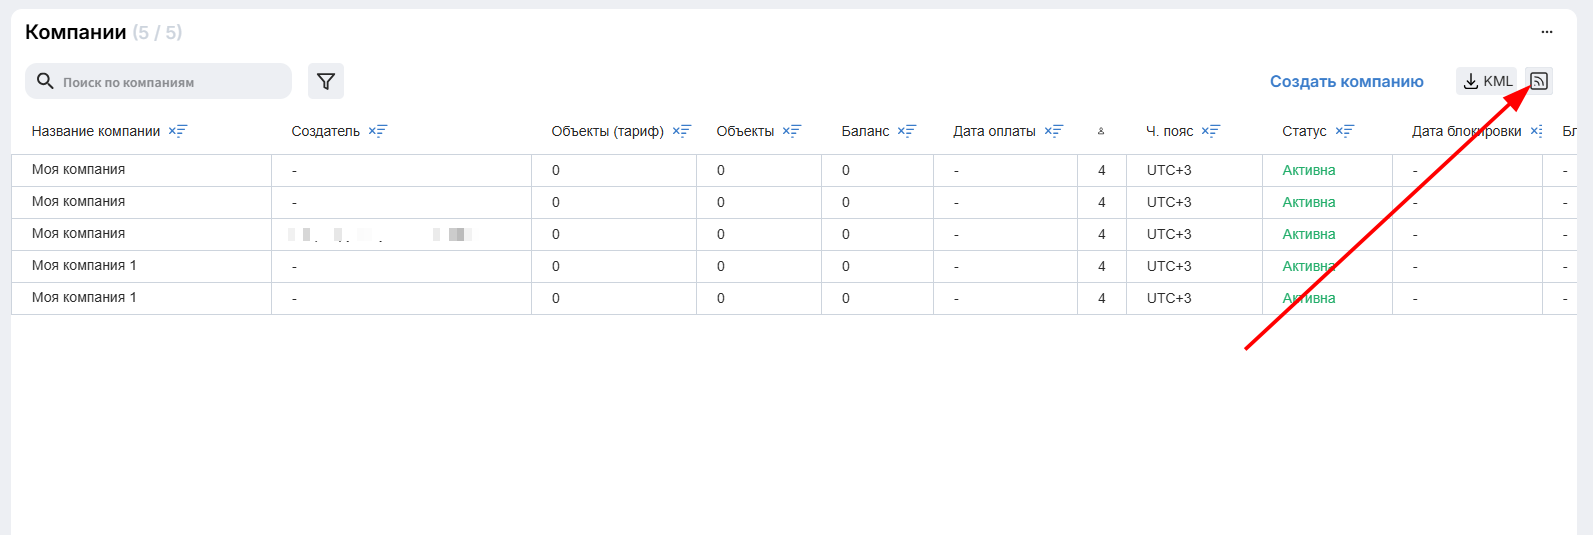Viewport: 1593px width, 535px height.
Task: Sort by Баланс column header
Action: pyautogui.click(x=866, y=131)
